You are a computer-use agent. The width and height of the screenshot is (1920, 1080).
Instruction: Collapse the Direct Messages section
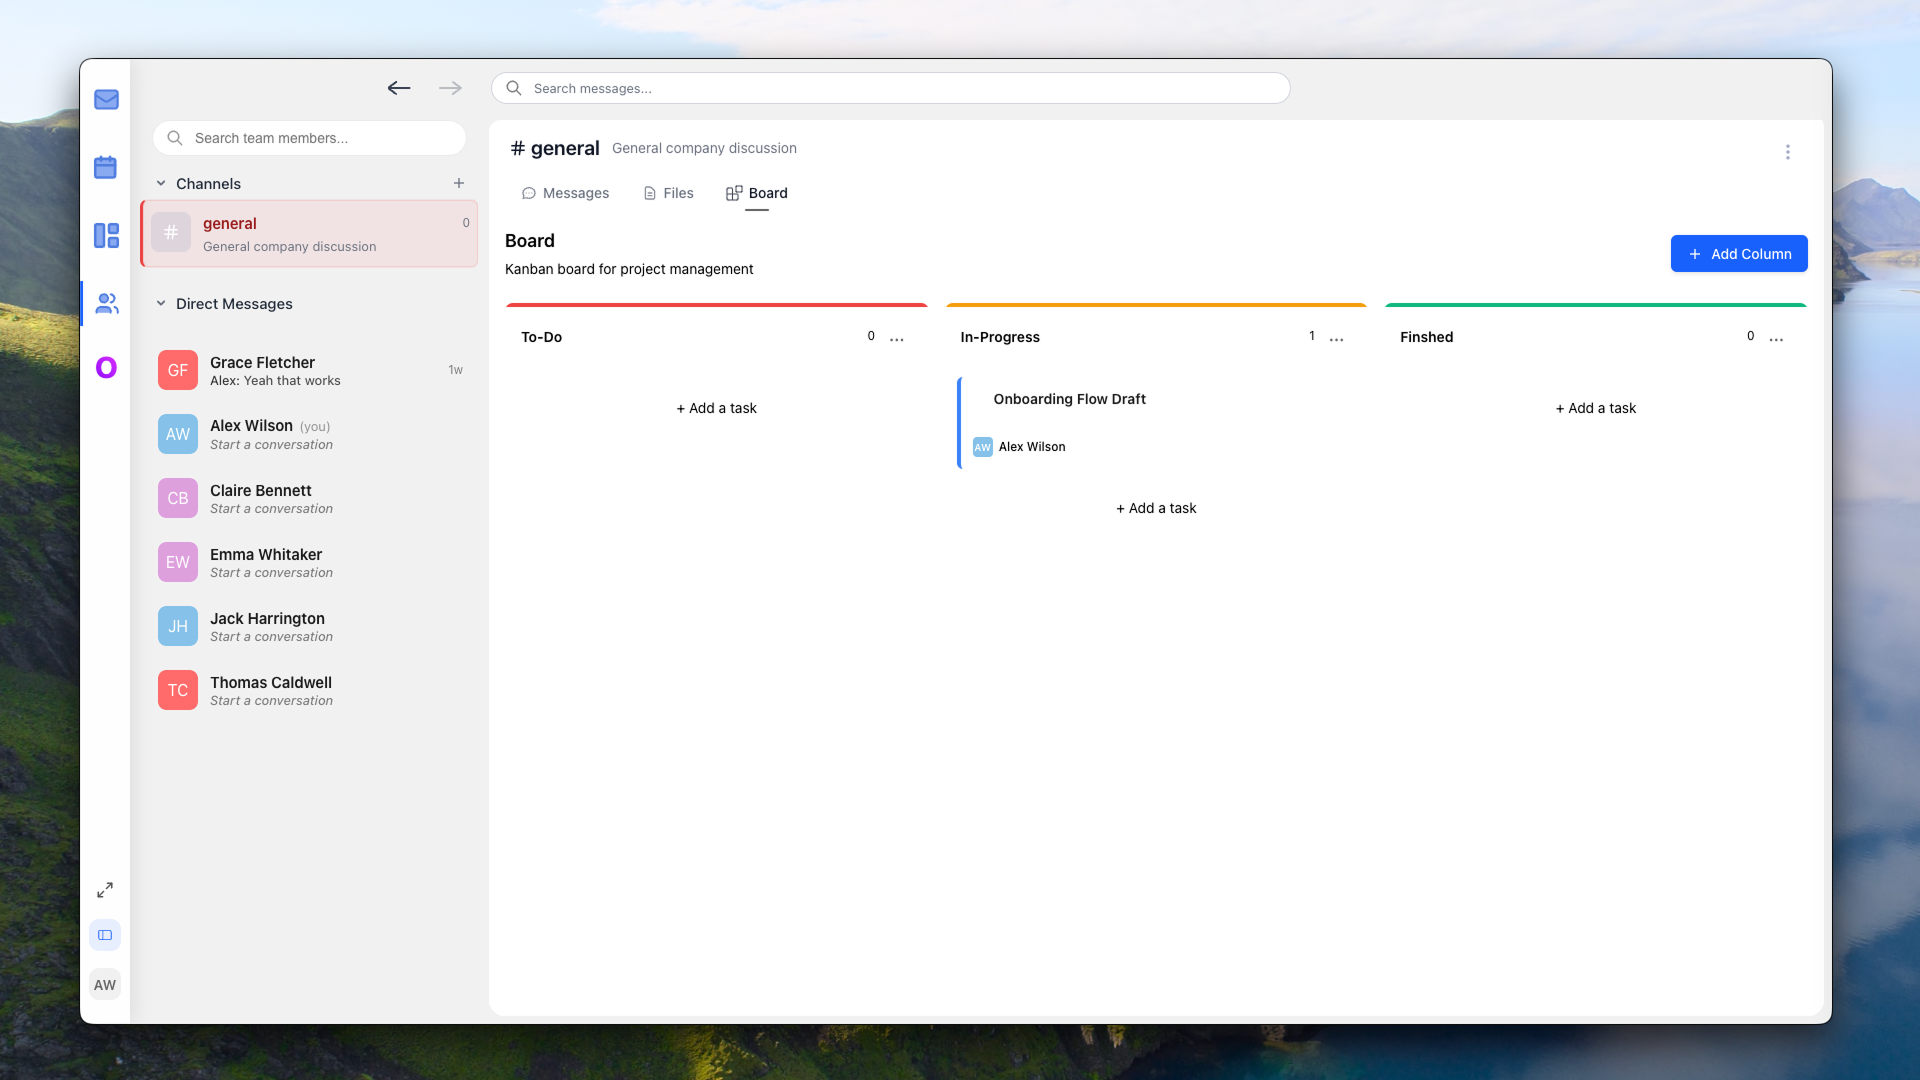[161, 304]
